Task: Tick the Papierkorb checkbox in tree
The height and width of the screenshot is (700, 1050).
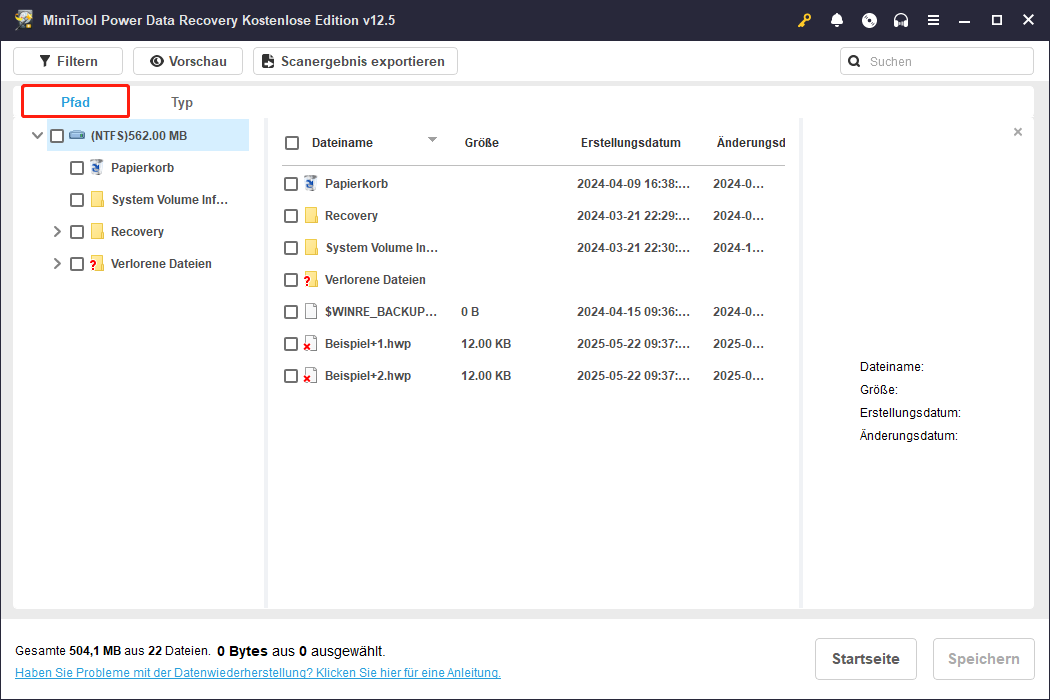Action: [77, 167]
